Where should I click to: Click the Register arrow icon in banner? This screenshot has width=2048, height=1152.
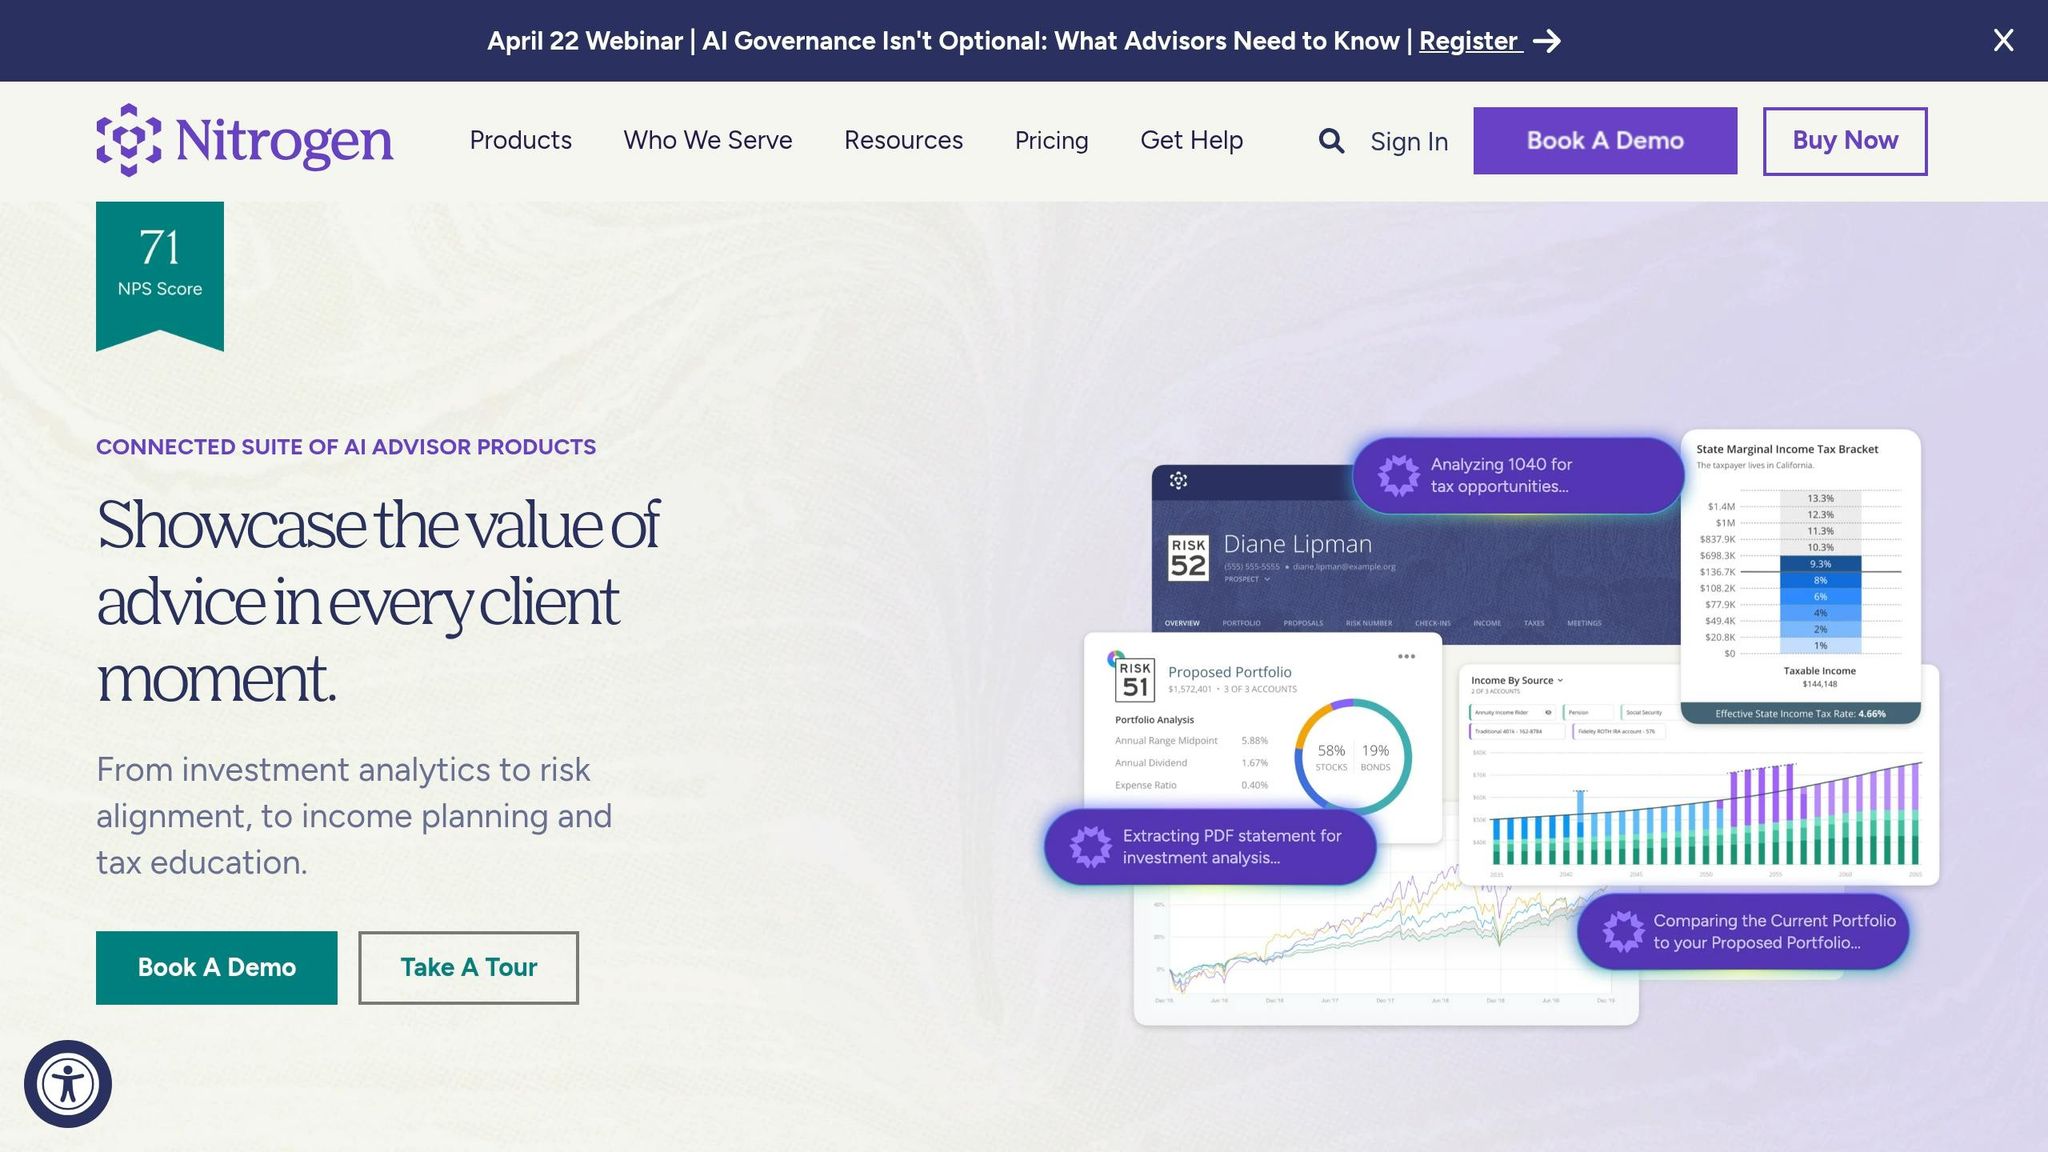point(1547,41)
